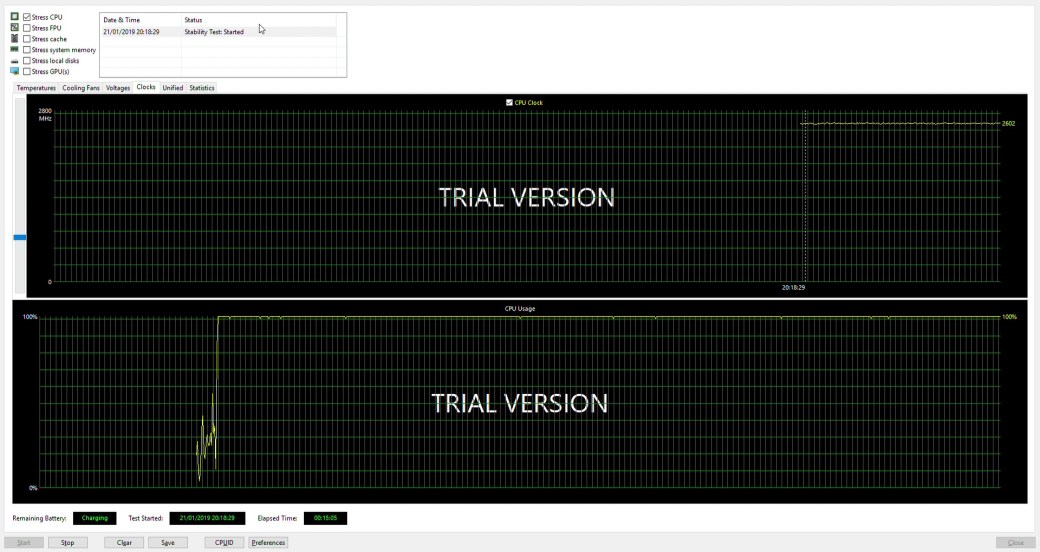Click the Status column header
The height and width of the screenshot is (552, 1040).
click(x=259, y=20)
